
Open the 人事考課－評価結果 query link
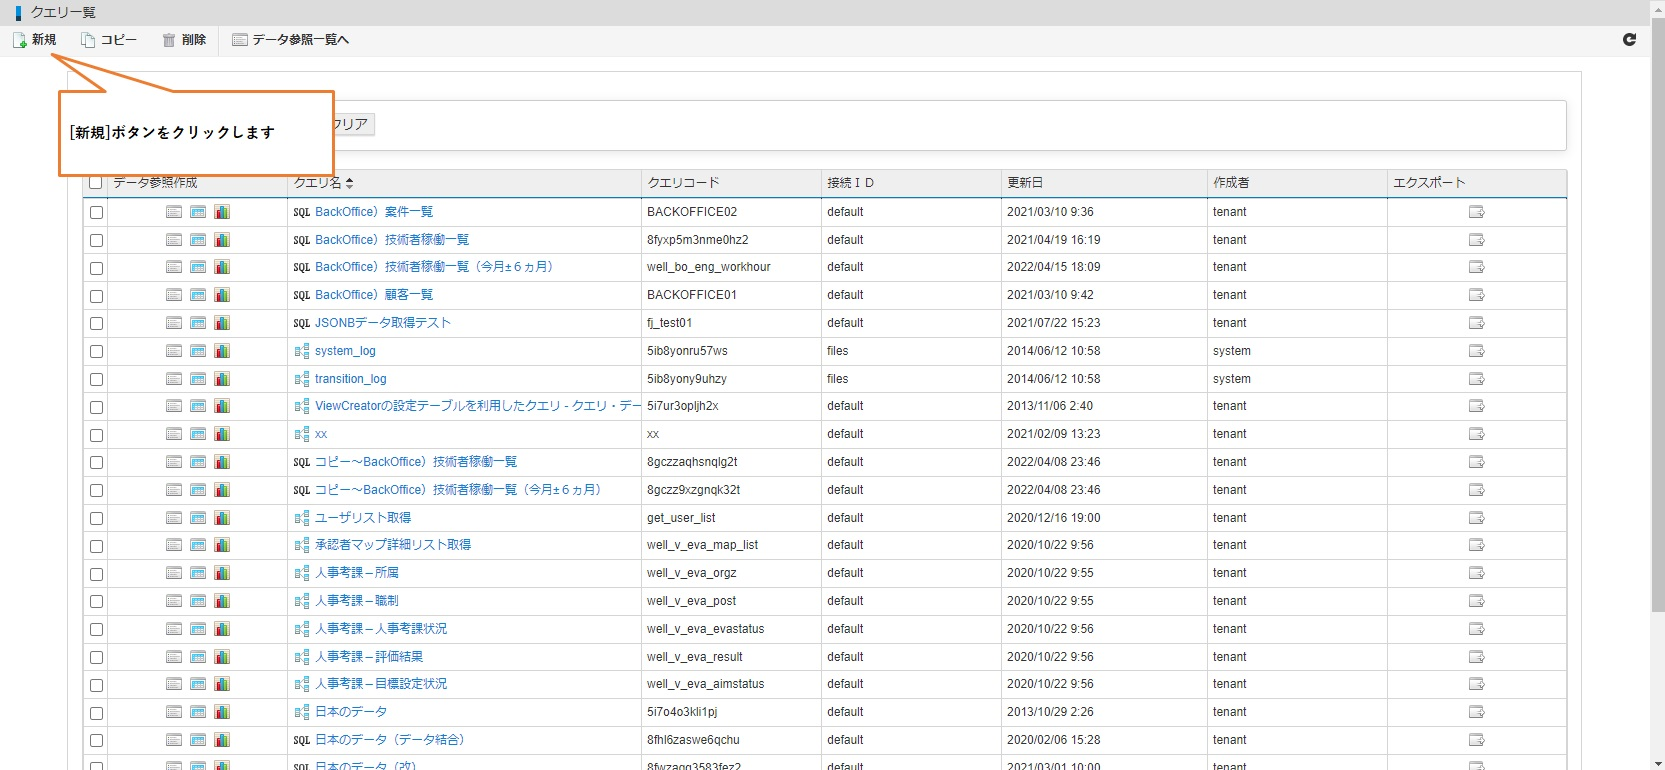[x=368, y=657]
